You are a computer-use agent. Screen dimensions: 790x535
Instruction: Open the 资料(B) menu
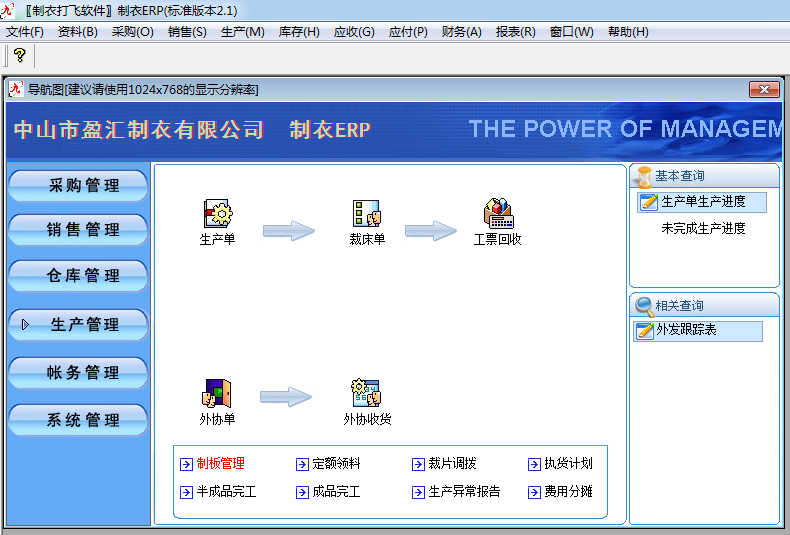point(78,32)
